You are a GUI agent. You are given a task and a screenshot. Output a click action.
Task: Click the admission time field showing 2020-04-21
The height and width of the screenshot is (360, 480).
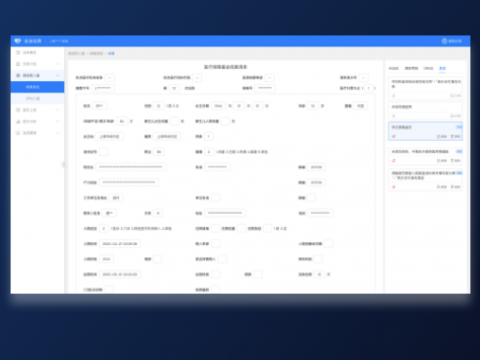(120, 244)
